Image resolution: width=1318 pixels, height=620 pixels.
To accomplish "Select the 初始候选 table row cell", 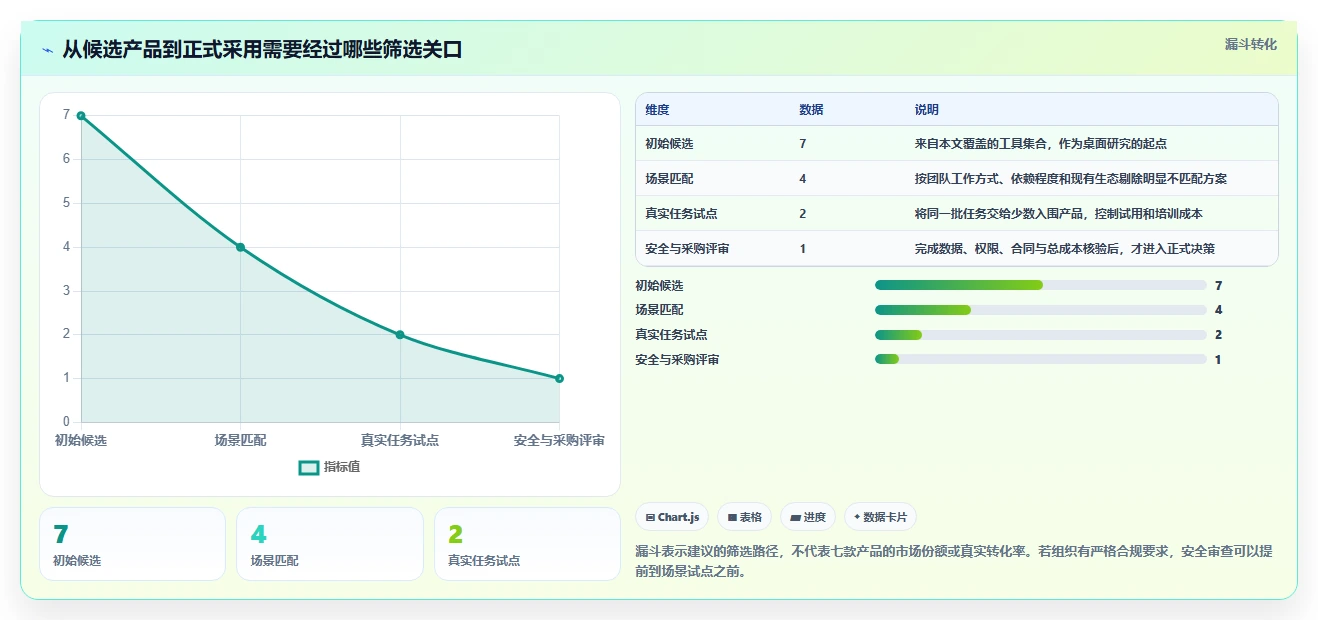I will pos(669,144).
